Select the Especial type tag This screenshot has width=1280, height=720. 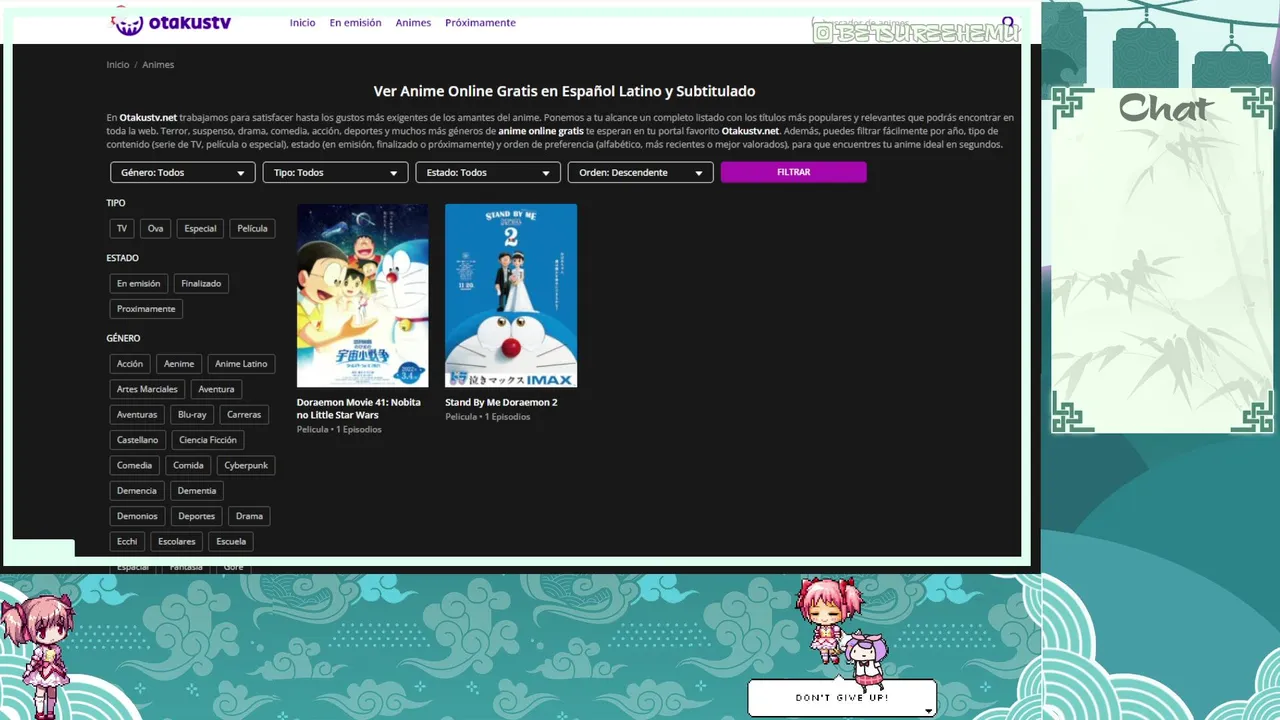tap(200, 228)
